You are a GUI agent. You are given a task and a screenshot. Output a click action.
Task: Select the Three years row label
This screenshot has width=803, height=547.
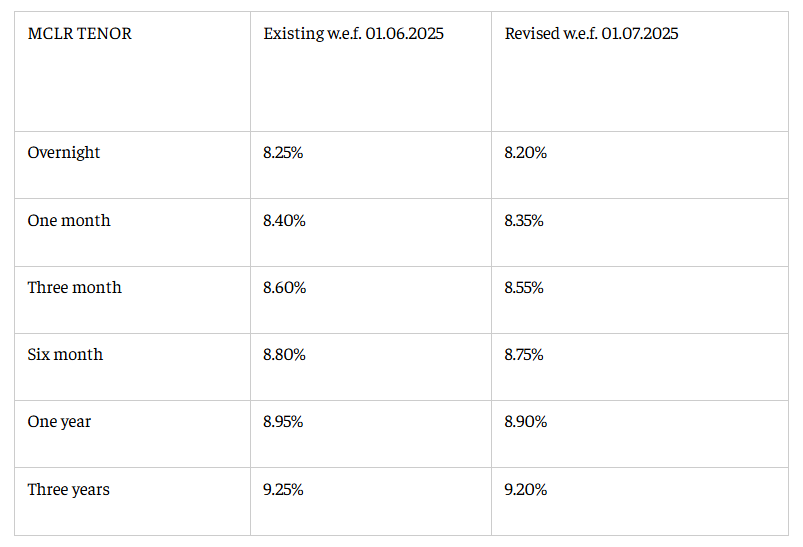(68, 489)
